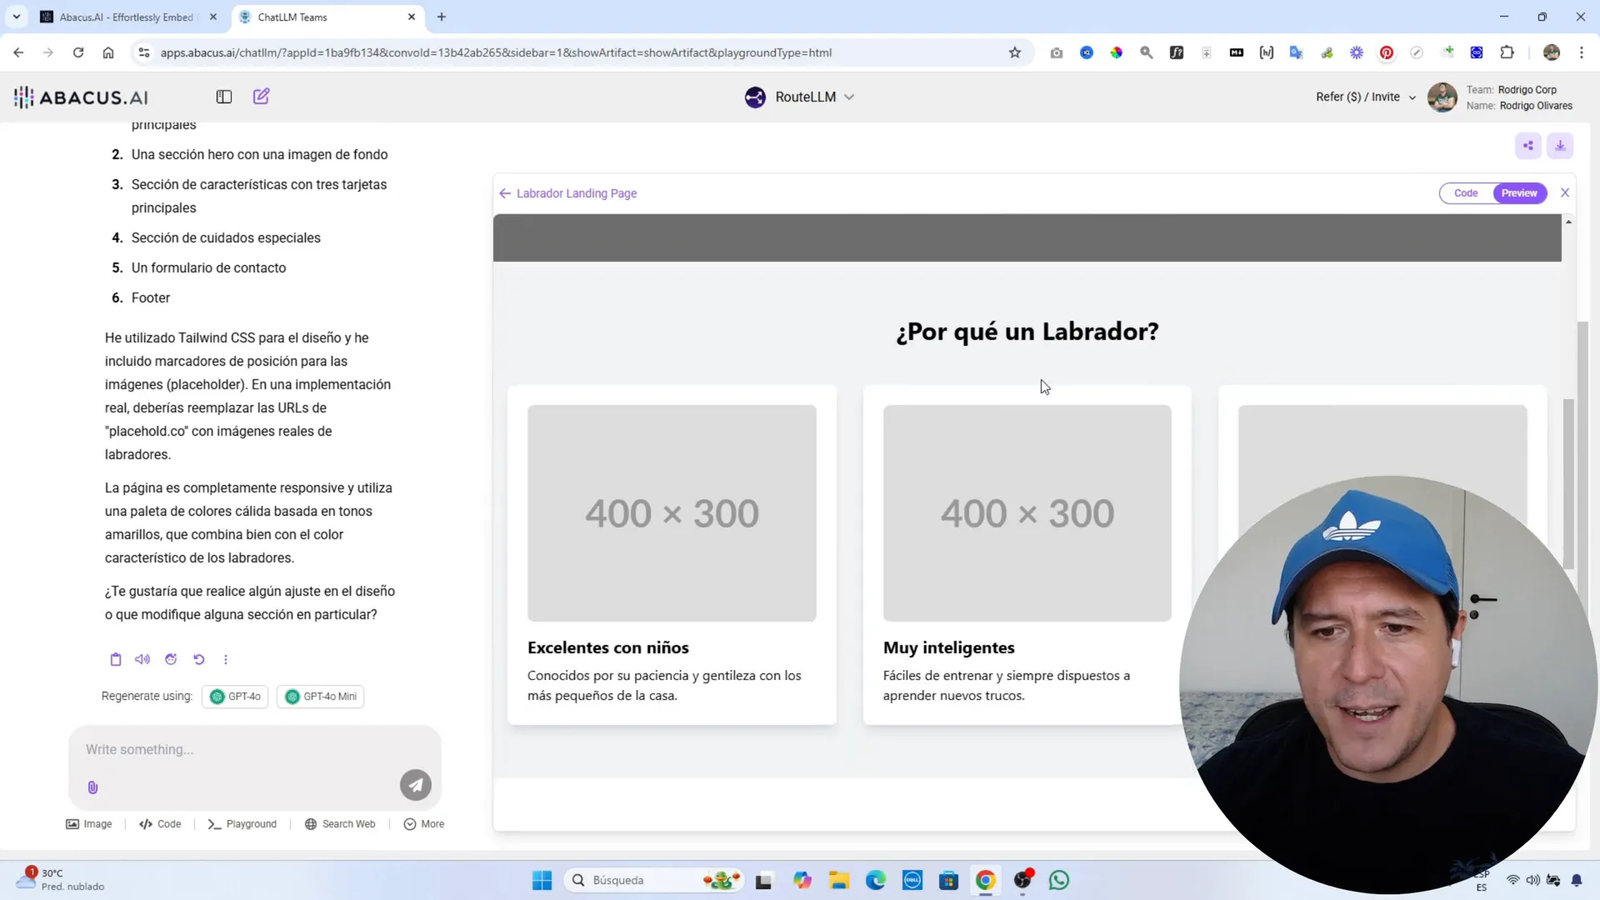1600x900 pixels.
Task: Send the message with the paper plane icon
Action: [x=415, y=785]
